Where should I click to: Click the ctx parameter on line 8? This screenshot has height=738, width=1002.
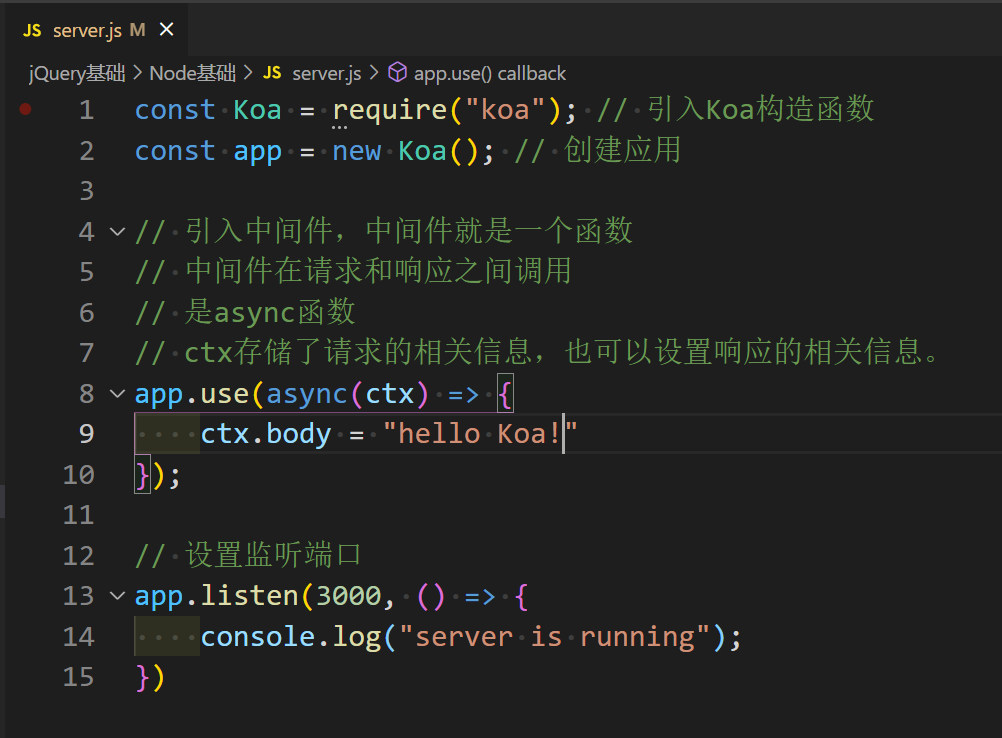click(389, 394)
